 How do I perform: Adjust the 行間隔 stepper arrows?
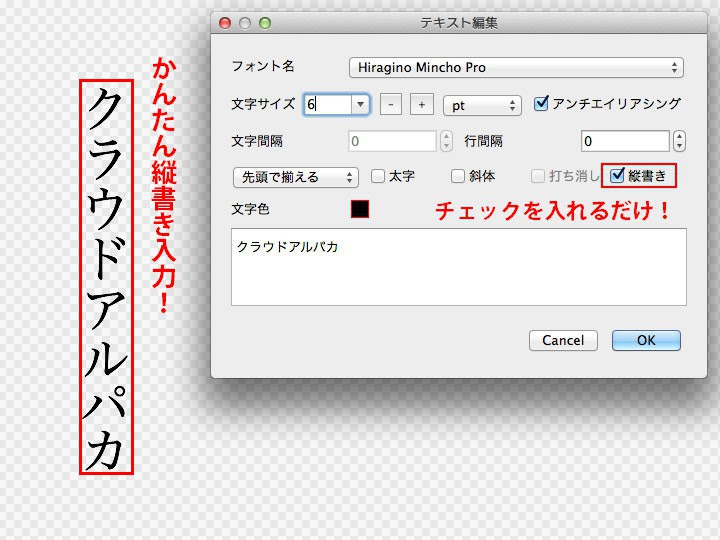click(x=680, y=141)
